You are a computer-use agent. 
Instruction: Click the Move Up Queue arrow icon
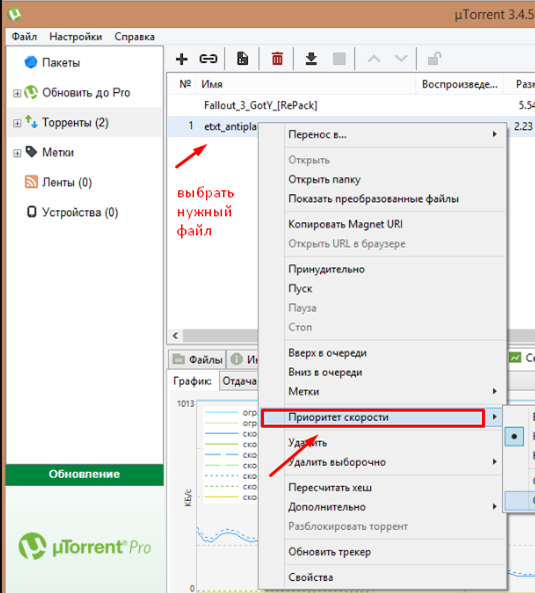click(x=374, y=59)
